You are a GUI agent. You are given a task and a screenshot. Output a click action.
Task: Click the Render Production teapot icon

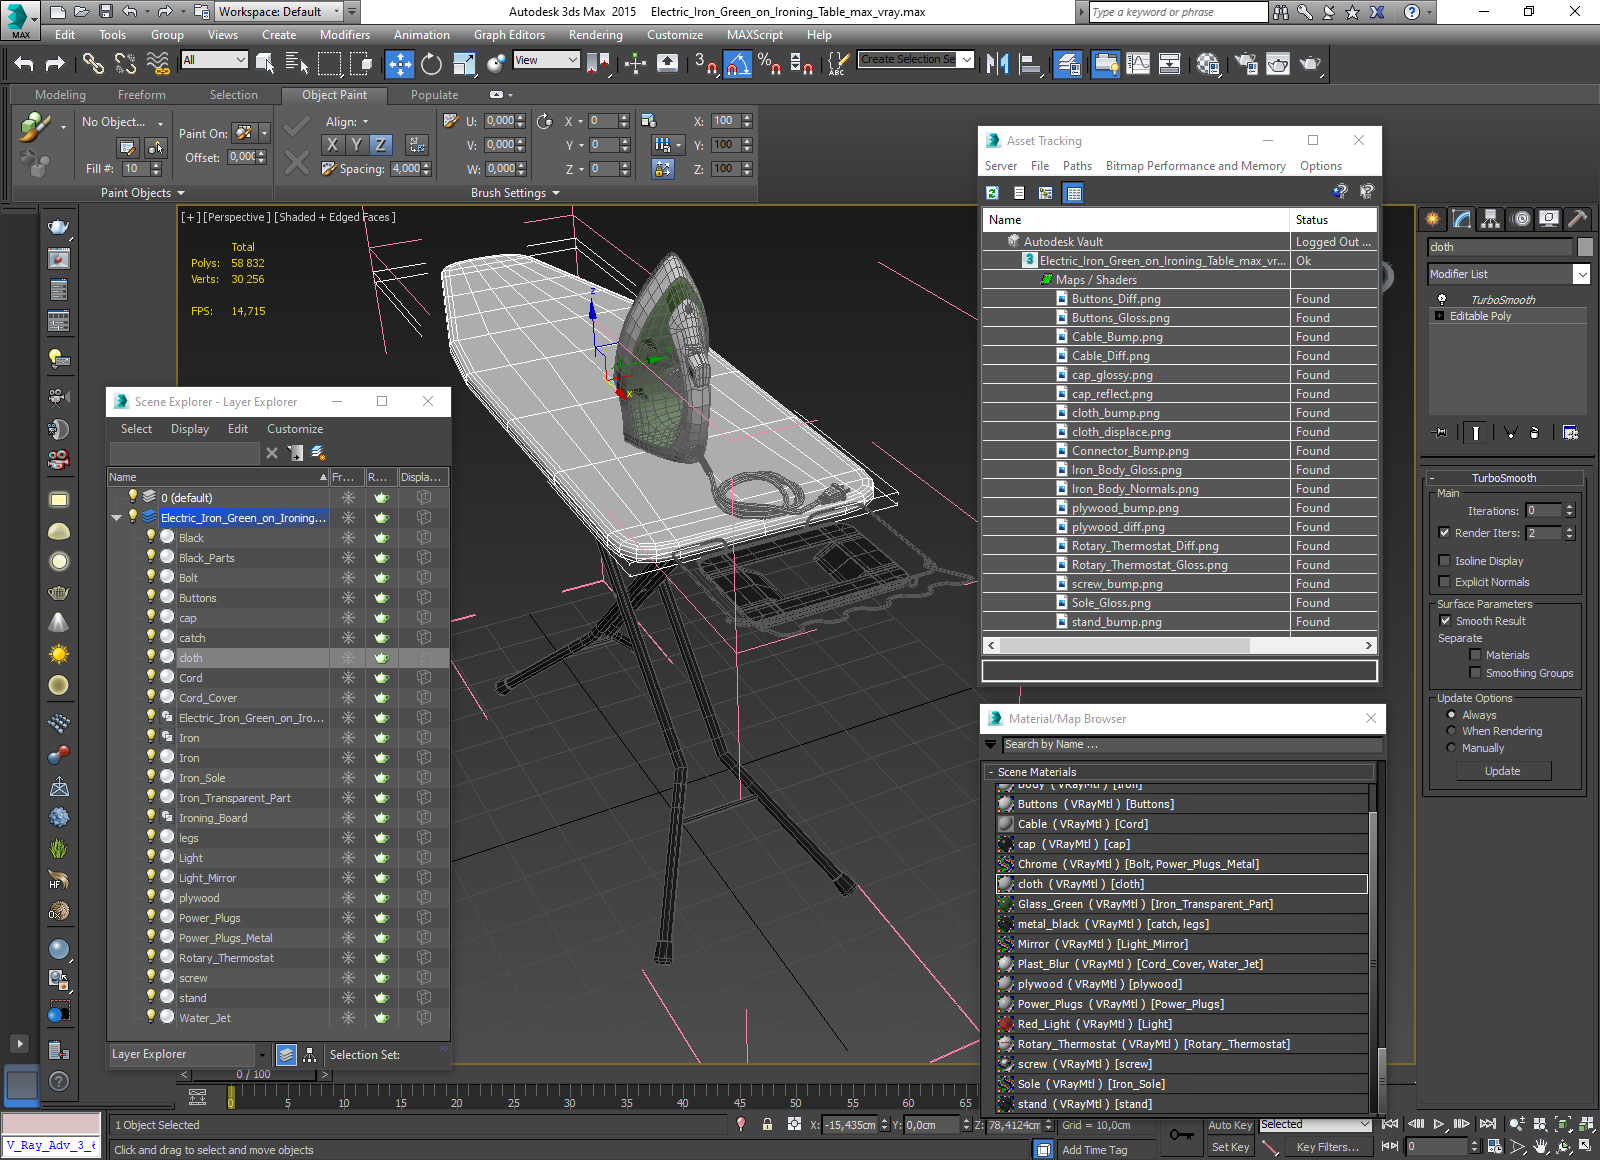[x=1310, y=64]
